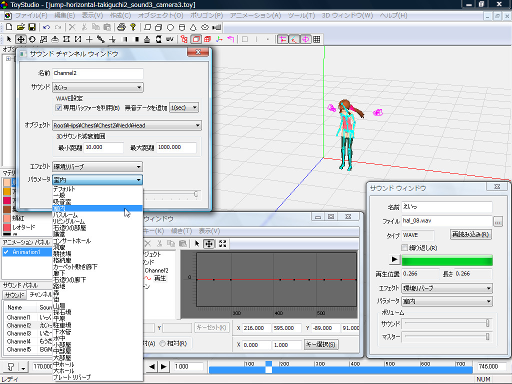Open the Animation(A) menu
This screenshot has height=384, width=512.
pyautogui.click(x=255, y=16)
